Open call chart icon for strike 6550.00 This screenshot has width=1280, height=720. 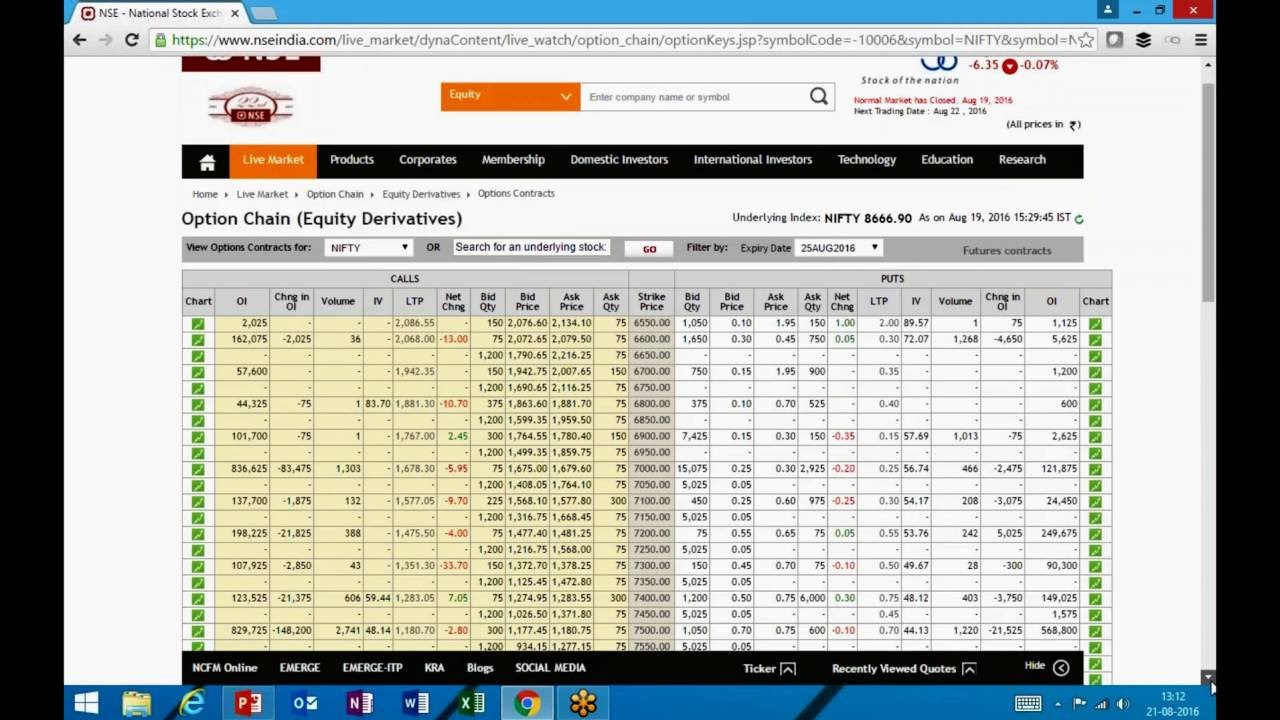coord(198,324)
